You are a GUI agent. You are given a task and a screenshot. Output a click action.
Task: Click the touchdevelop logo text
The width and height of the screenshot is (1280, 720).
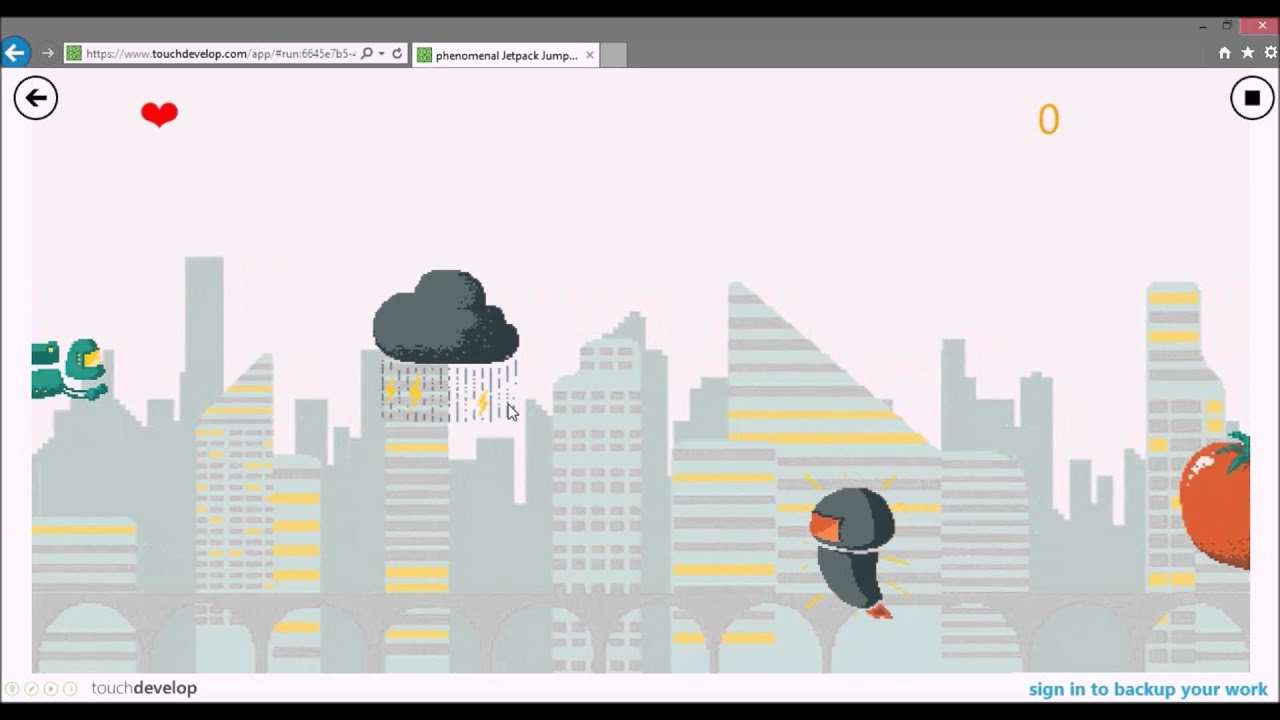coord(144,688)
